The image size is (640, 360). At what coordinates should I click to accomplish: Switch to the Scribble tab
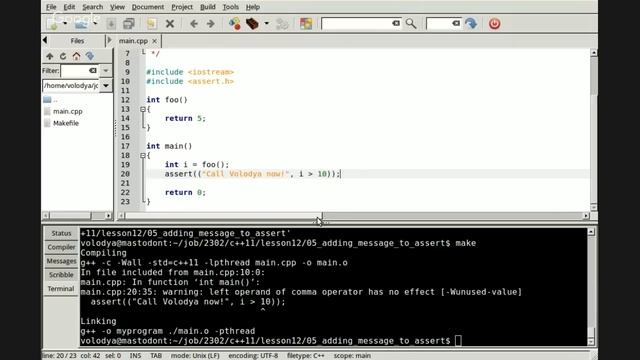(61, 275)
